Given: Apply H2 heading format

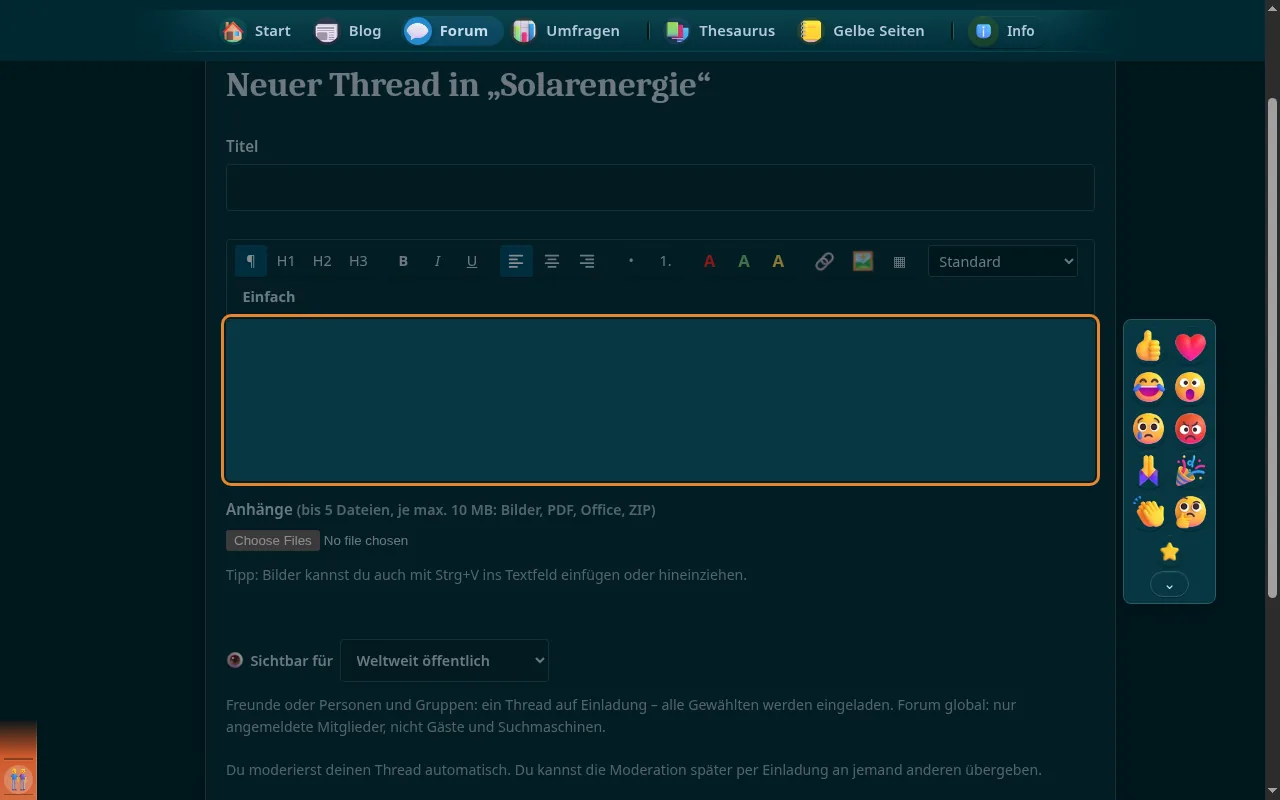Looking at the screenshot, I should tap(322, 261).
